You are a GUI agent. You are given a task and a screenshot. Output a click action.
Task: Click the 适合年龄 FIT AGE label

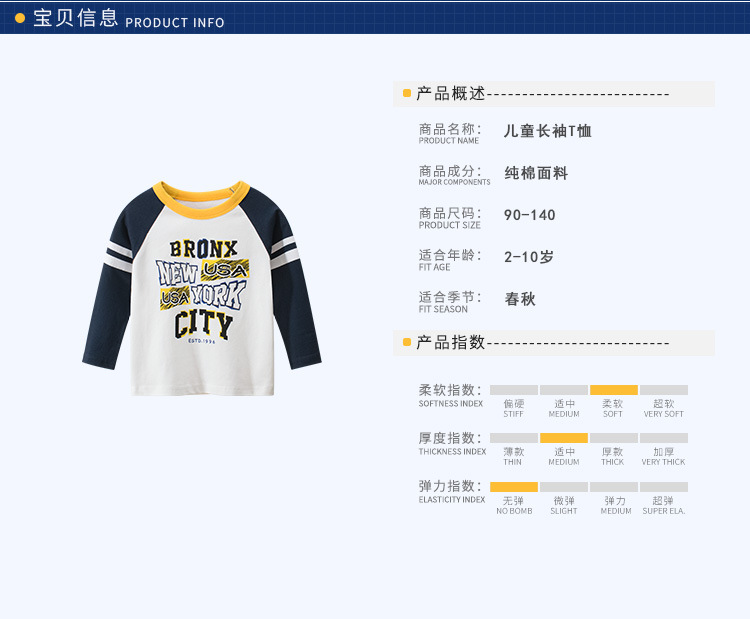tap(450, 260)
